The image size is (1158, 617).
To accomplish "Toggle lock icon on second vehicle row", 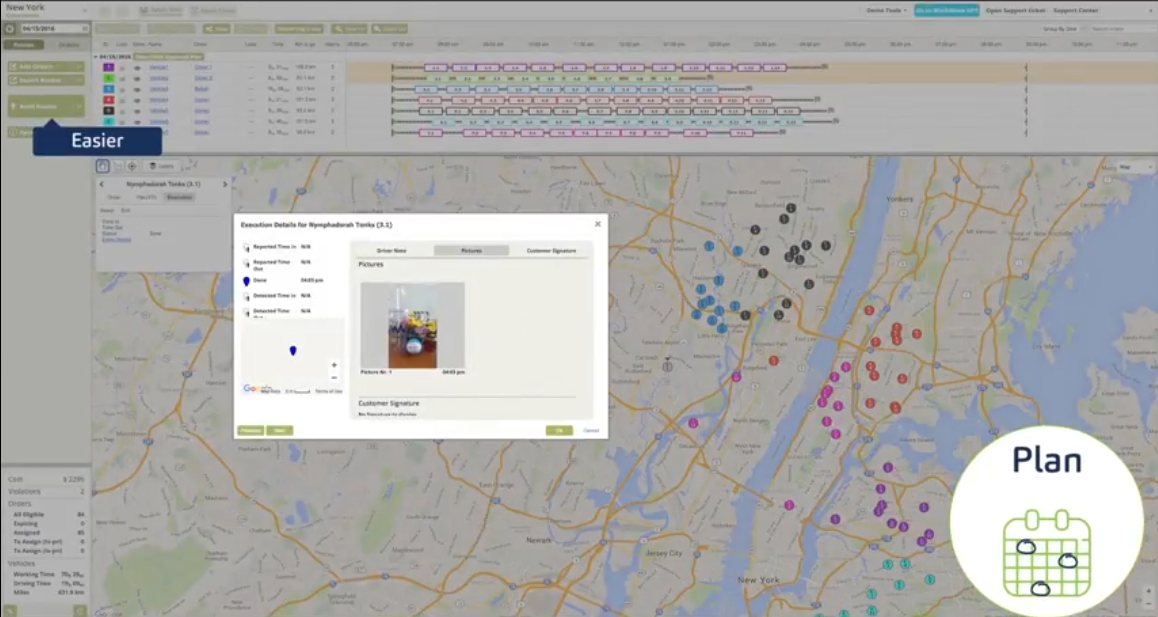I will point(123,78).
